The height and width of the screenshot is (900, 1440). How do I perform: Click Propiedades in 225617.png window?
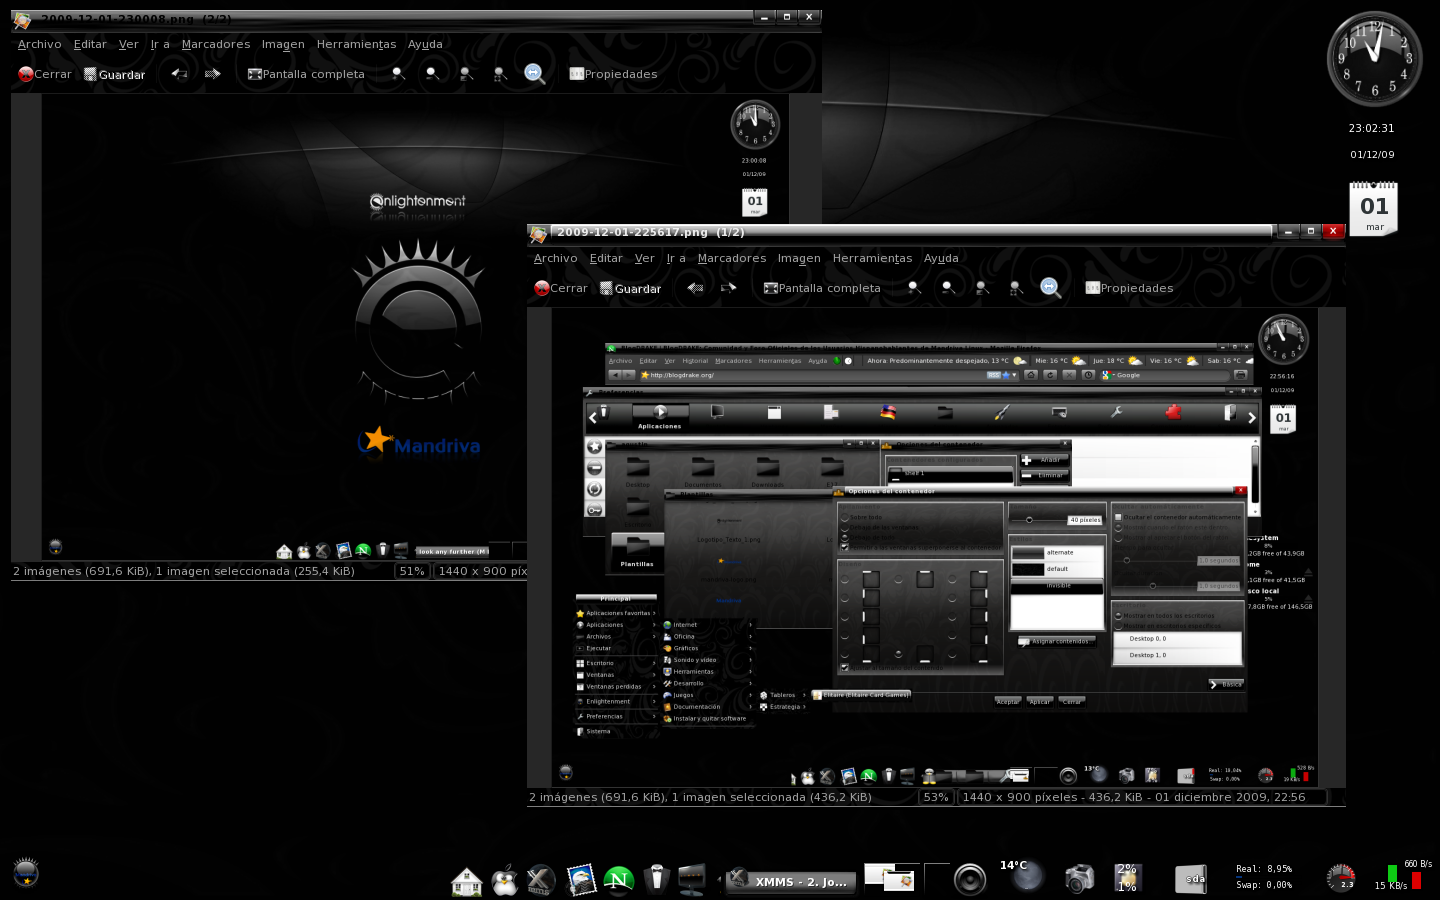(1129, 288)
